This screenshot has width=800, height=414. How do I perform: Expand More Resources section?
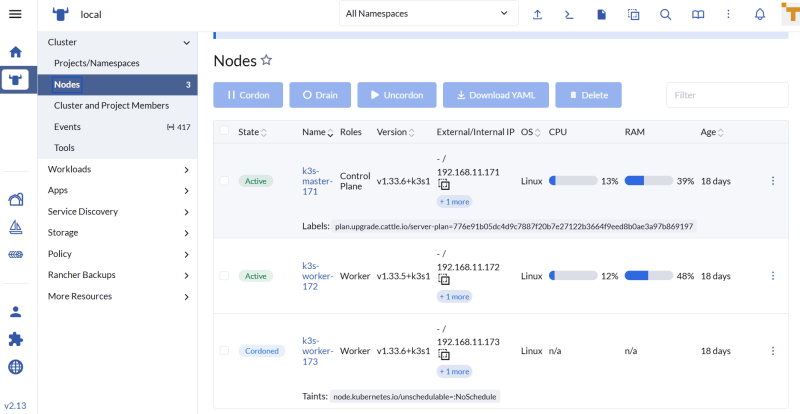187,297
